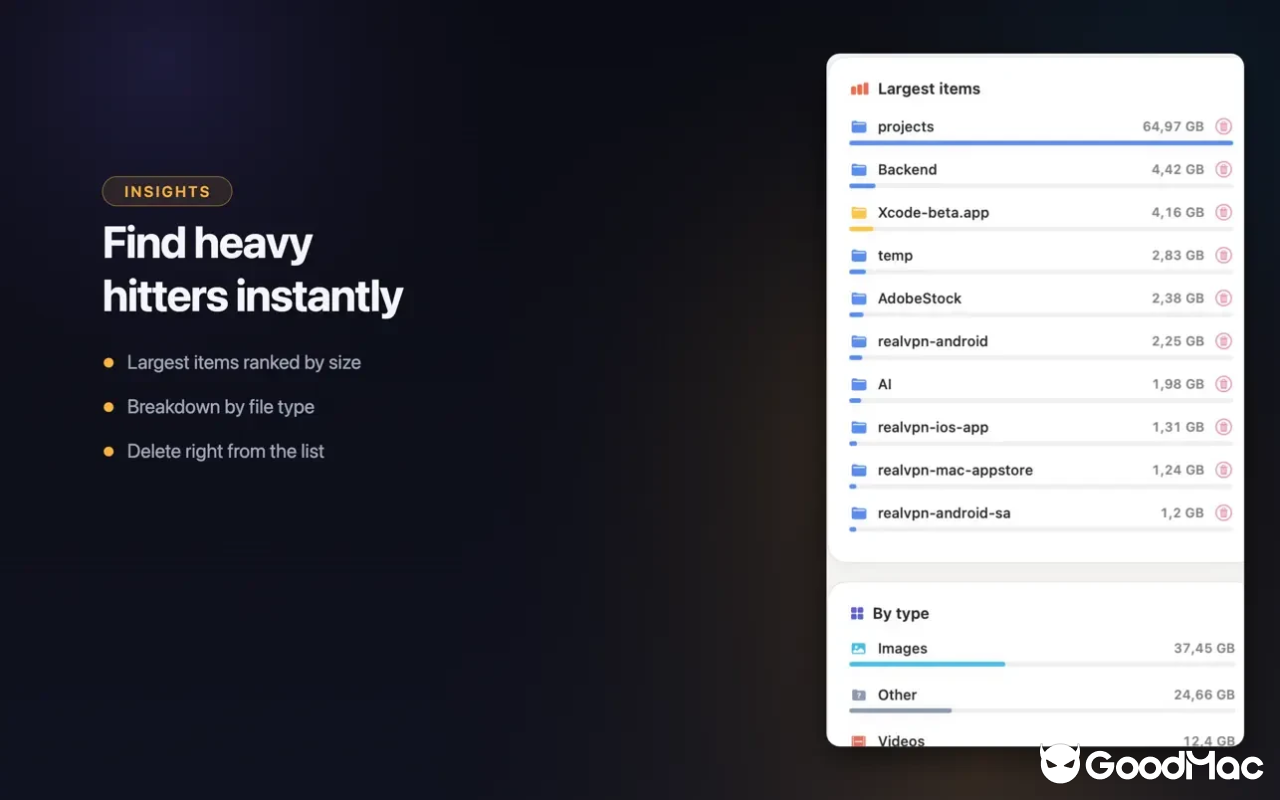This screenshot has height=800, width=1280.
Task: Click the temp folder icon
Action: coord(858,256)
